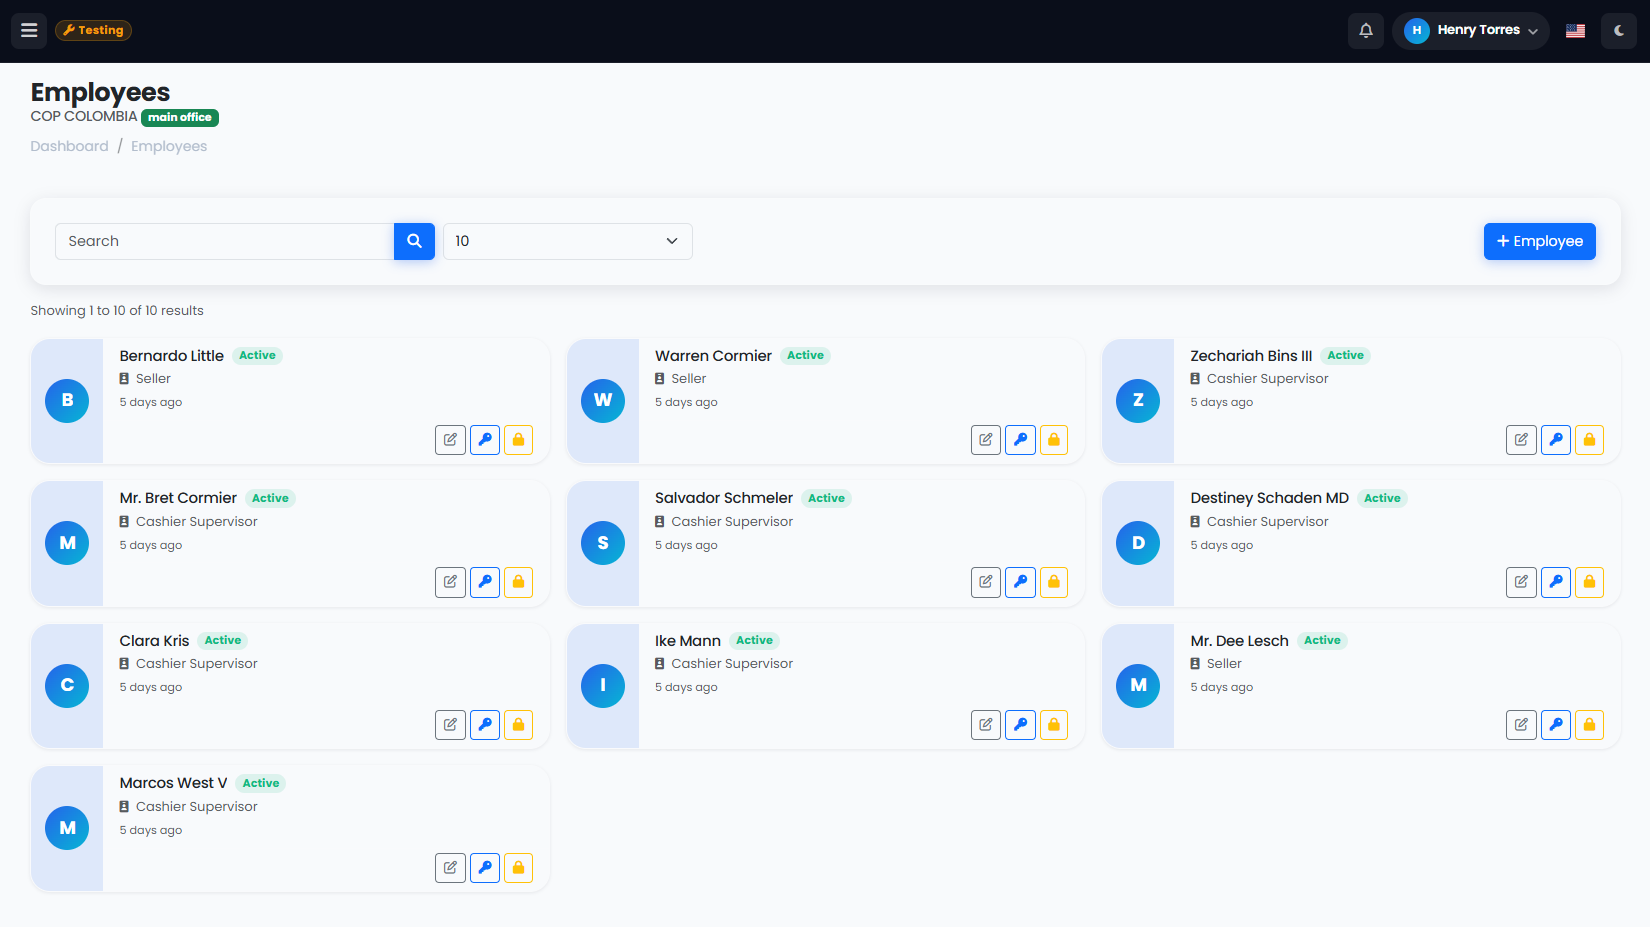Click key icon for Salvador Schmeler
This screenshot has height=927, width=1650.
click(x=1020, y=582)
